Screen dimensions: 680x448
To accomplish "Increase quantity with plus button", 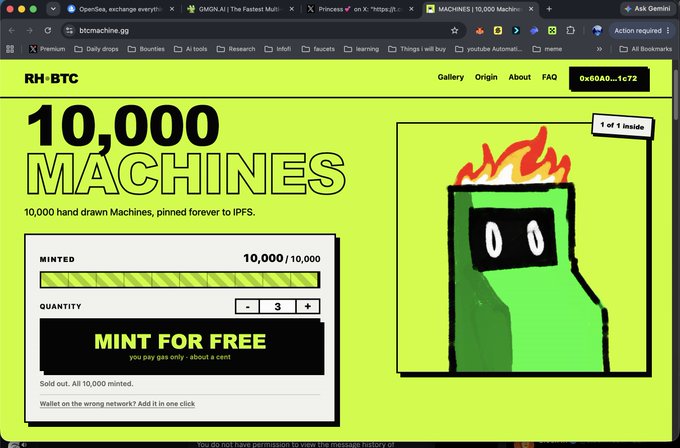I will pyautogui.click(x=308, y=306).
